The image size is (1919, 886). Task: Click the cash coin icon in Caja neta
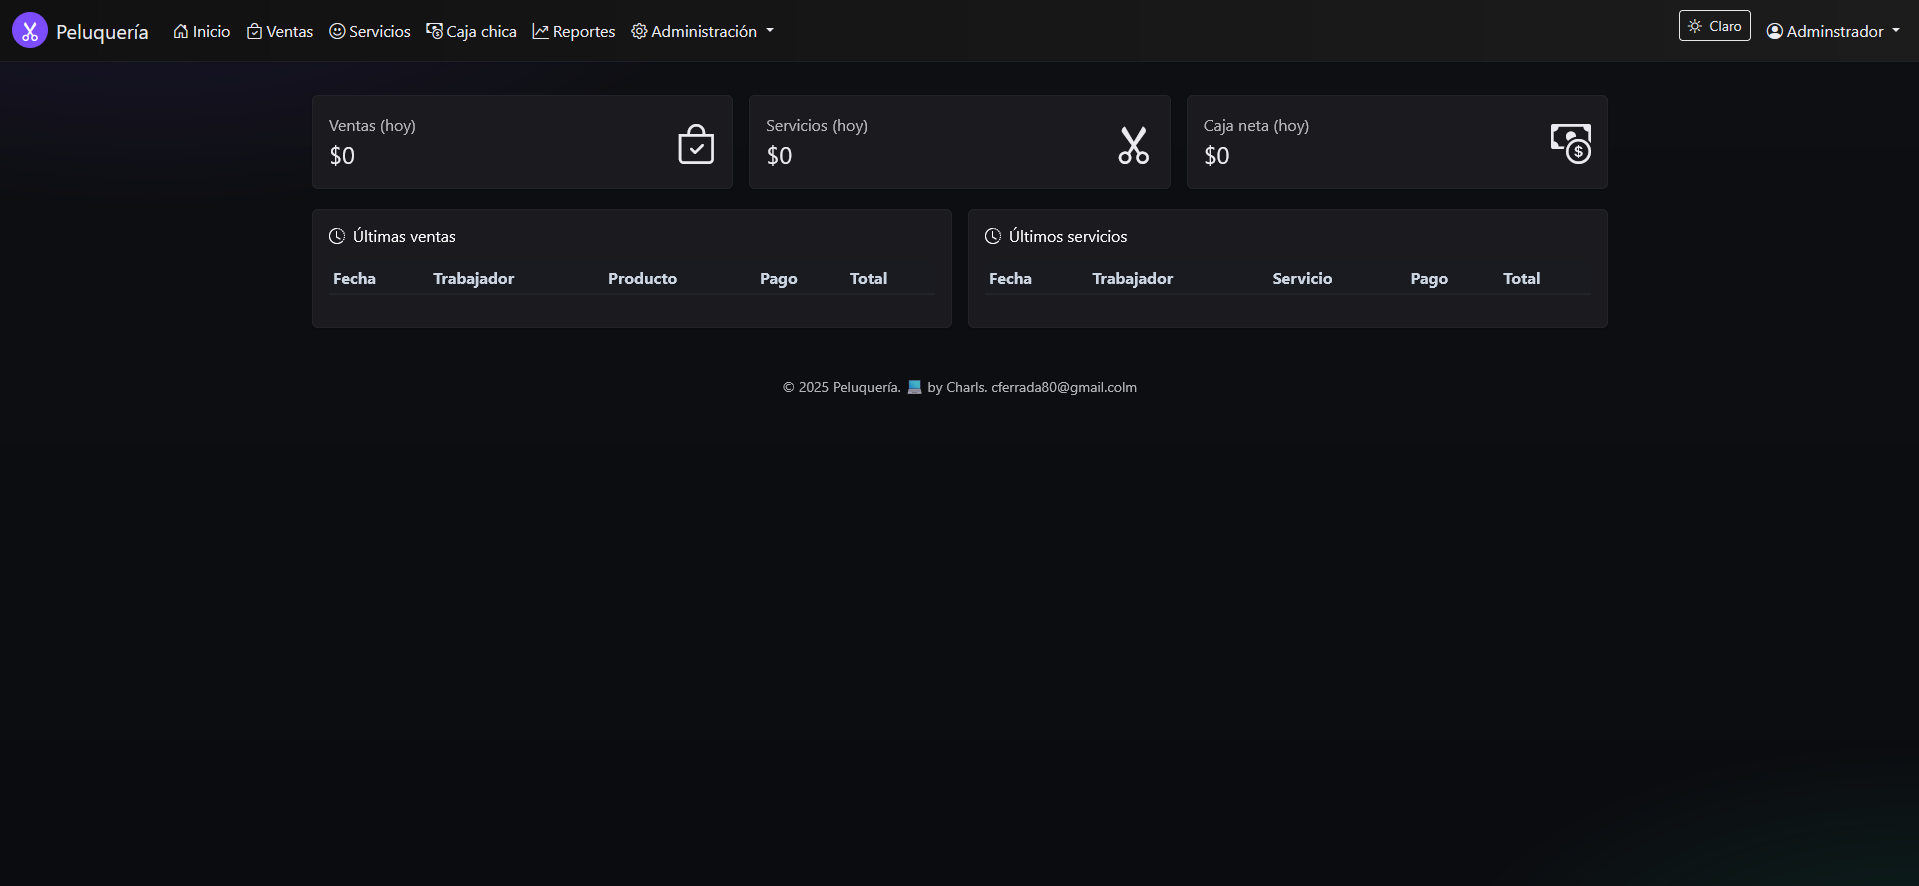(x=1570, y=143)
